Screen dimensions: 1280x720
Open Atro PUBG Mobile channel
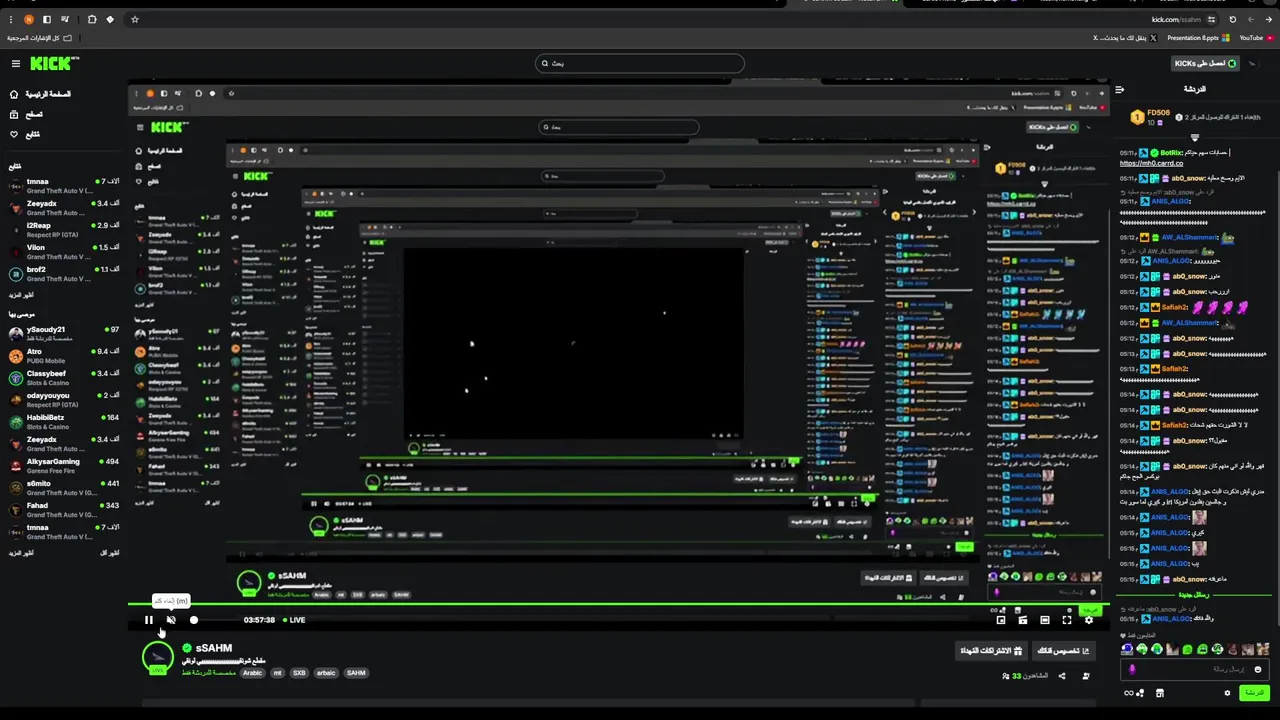pos(63,356)
